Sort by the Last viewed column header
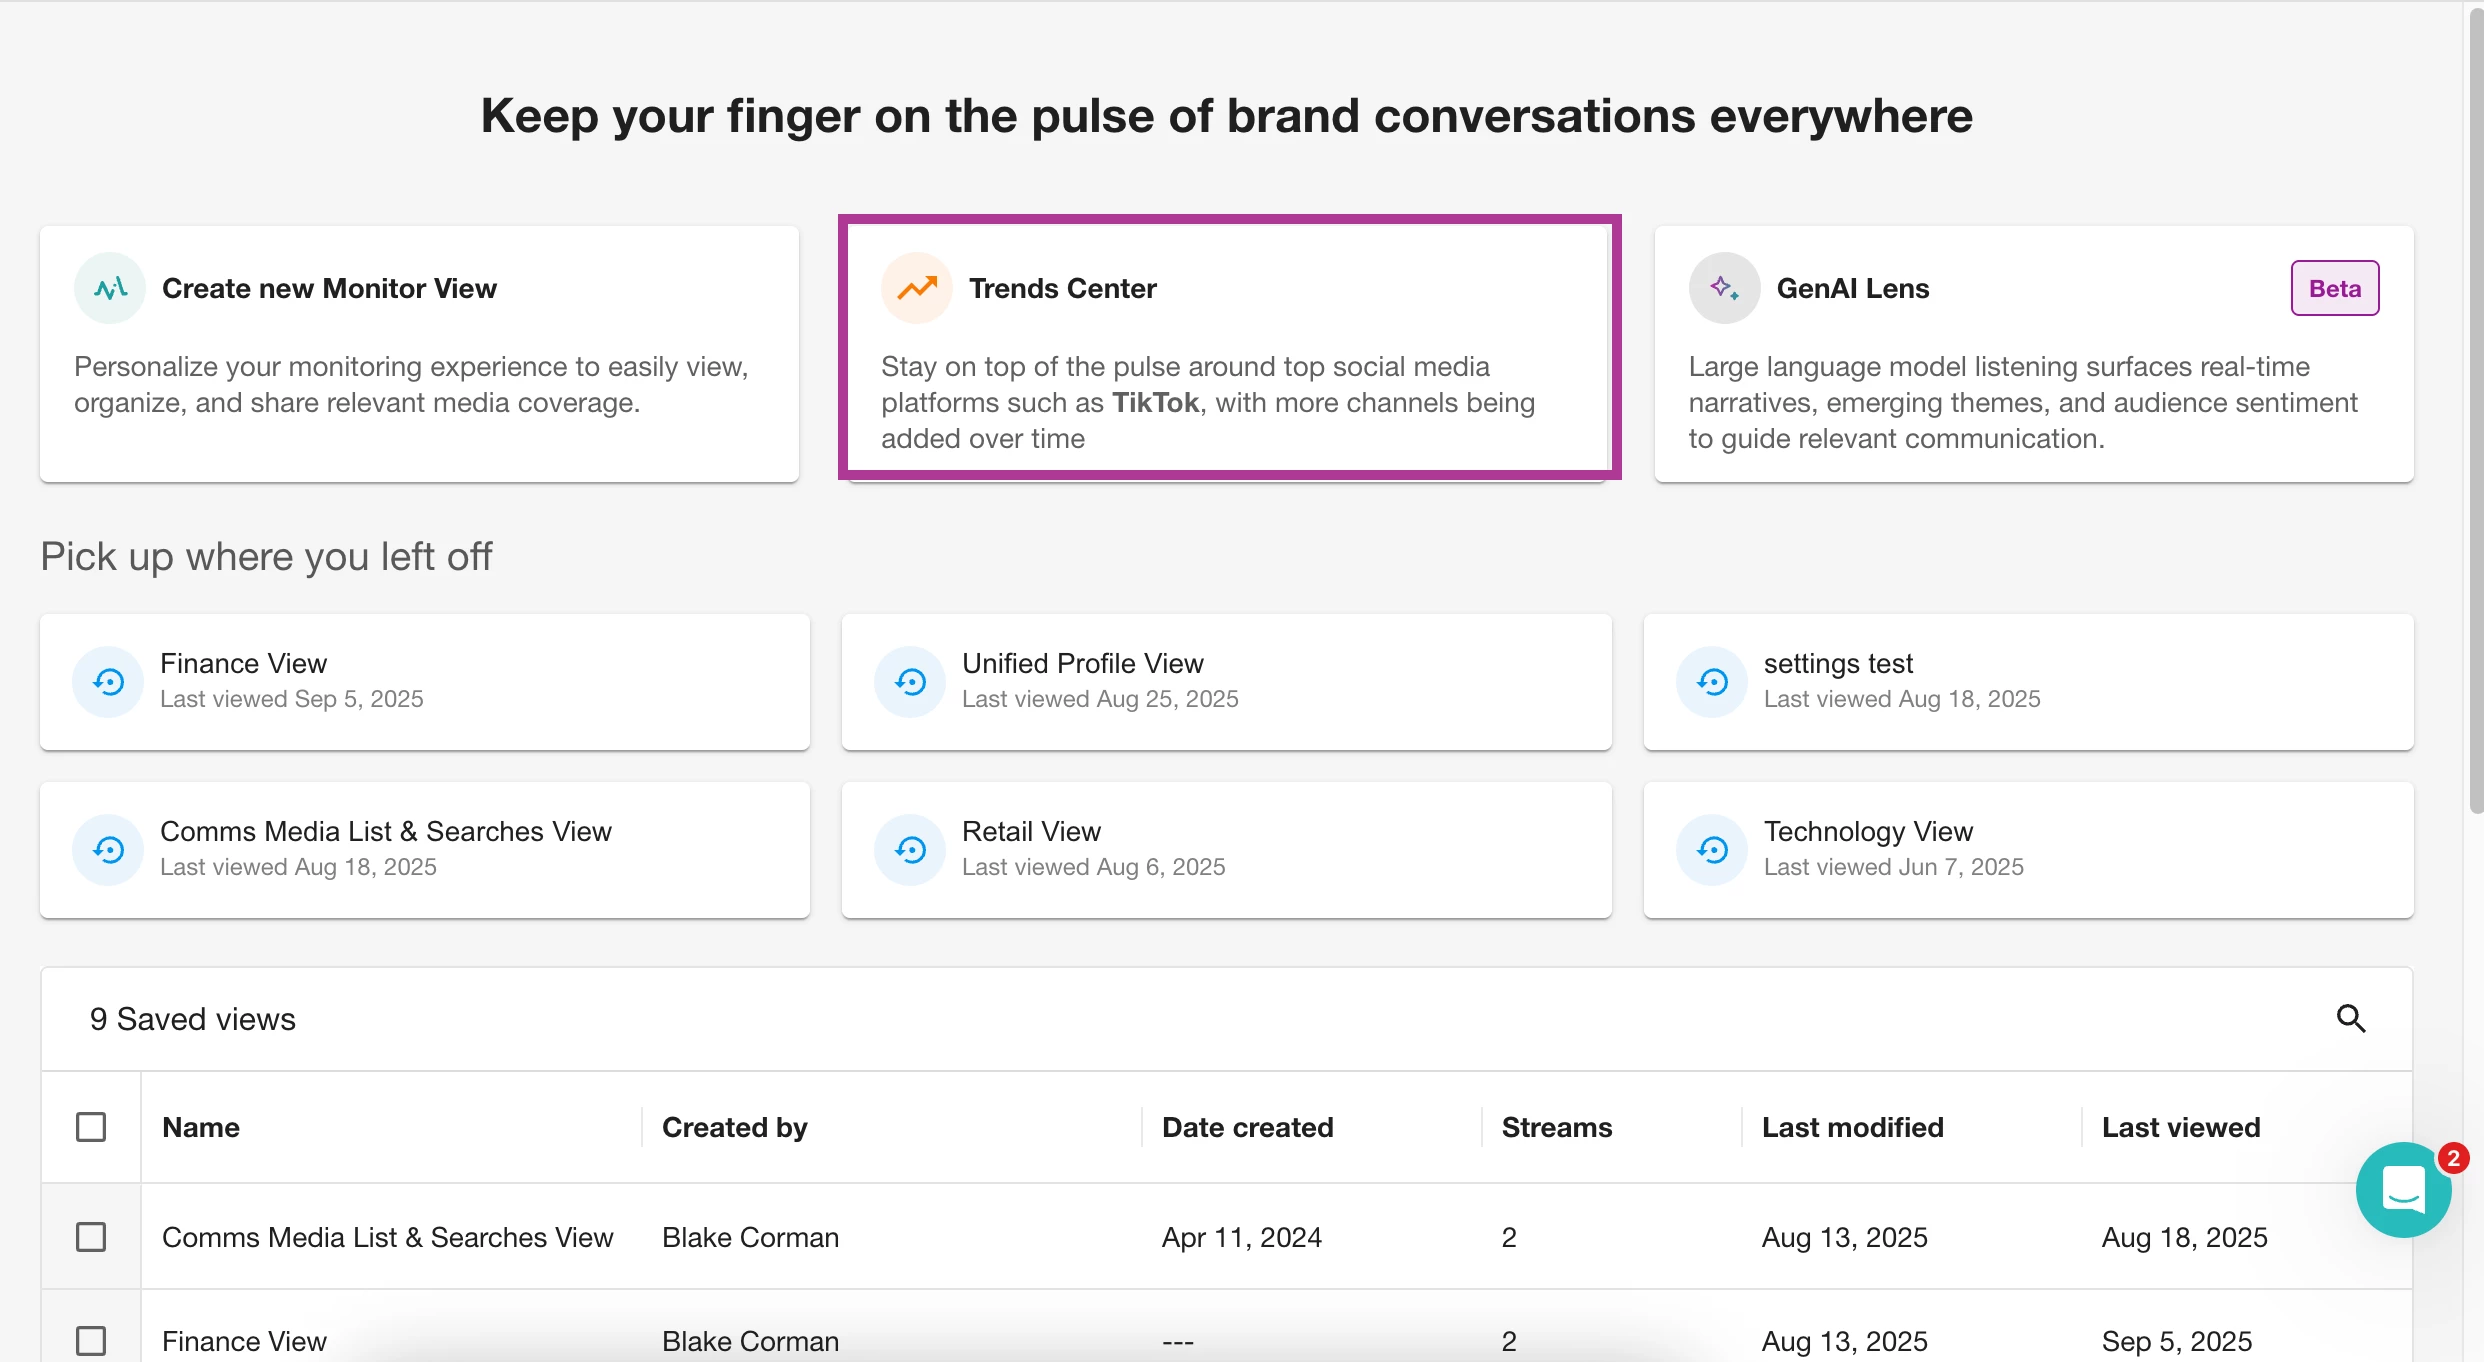 coord(2180,1127)
